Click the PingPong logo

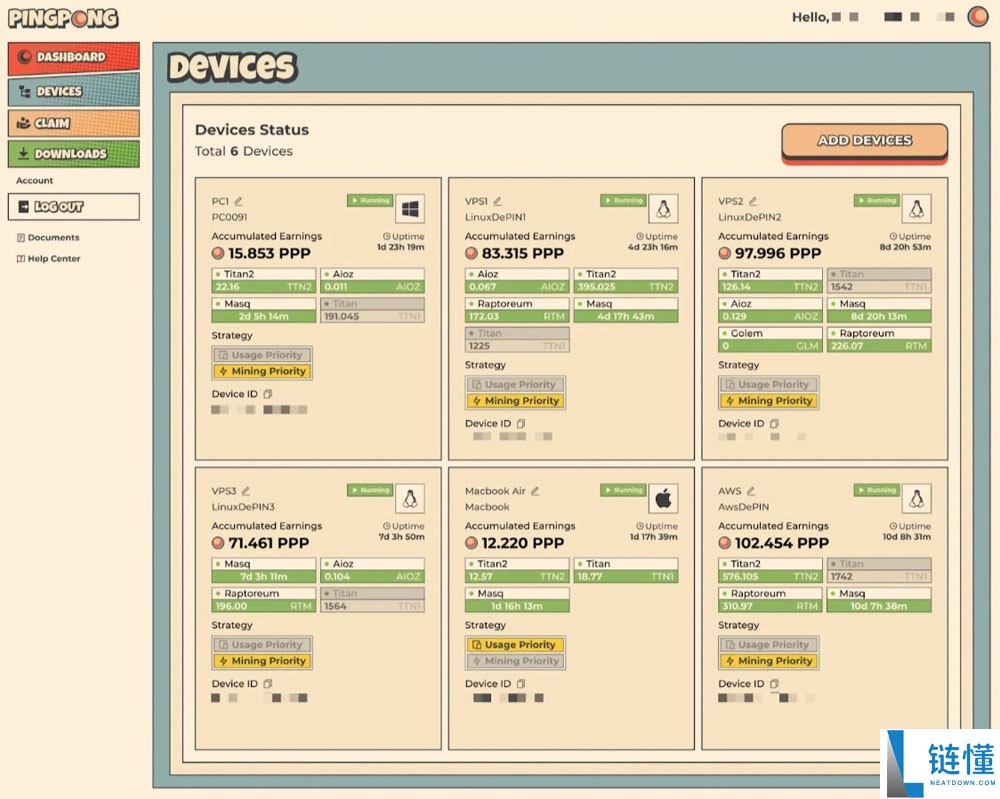coord(63,18)
